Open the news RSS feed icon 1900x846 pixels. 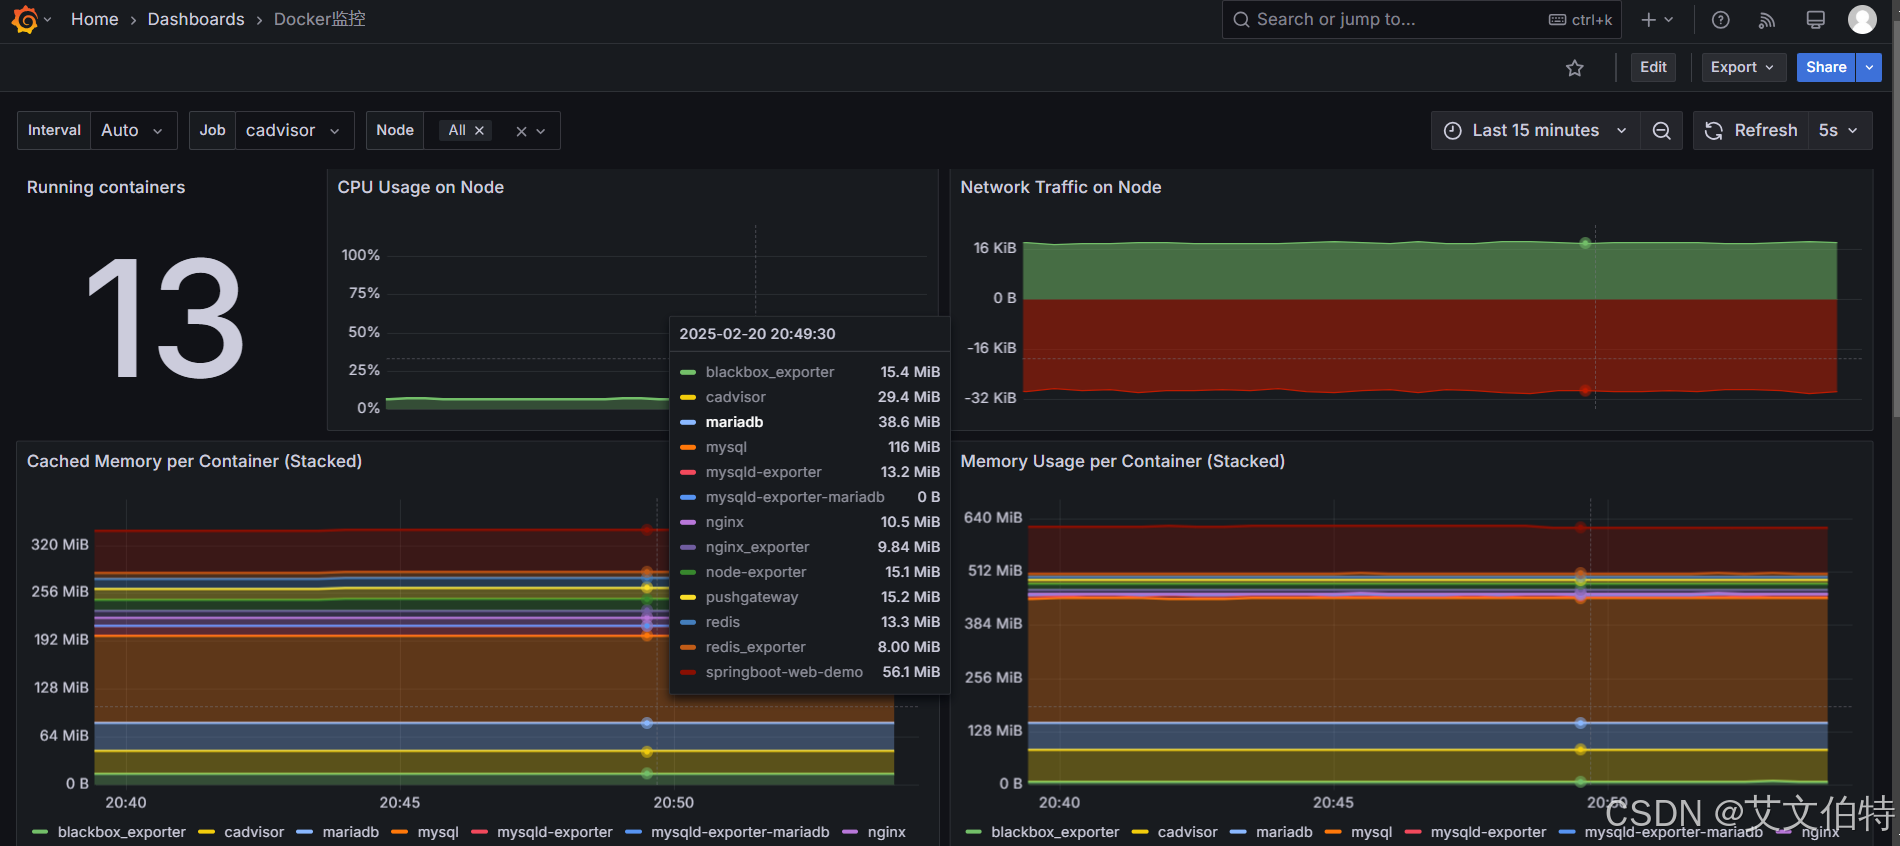1768,20
